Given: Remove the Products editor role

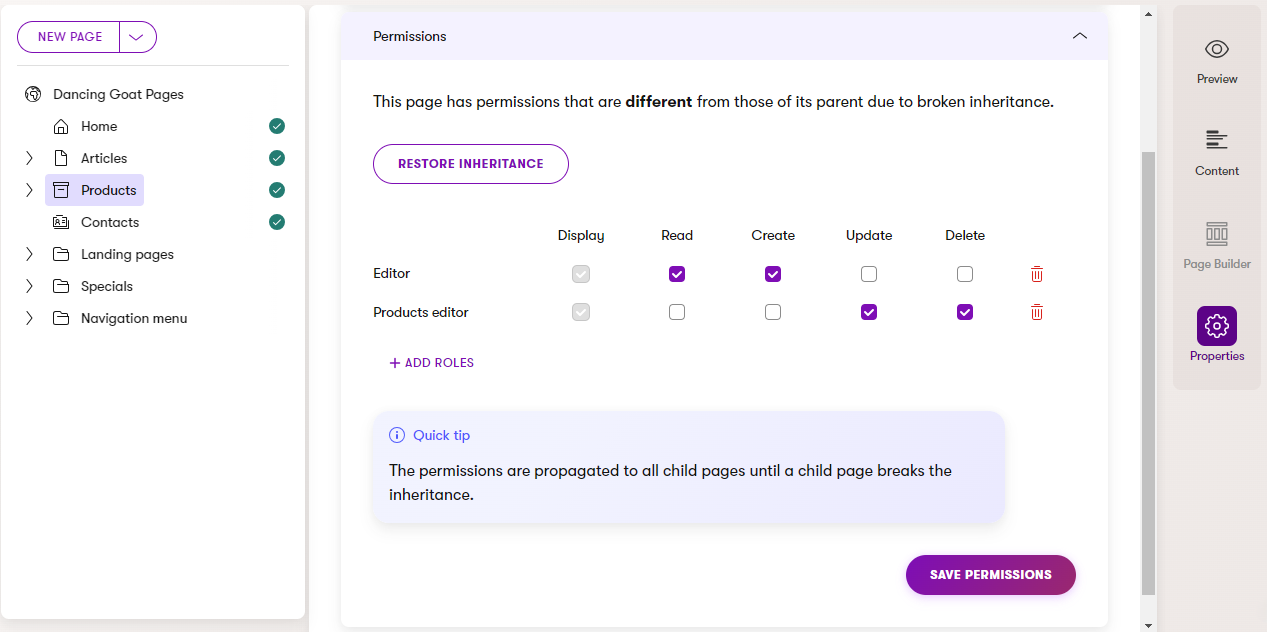Looking at the screenshot, I should click(1037, 312).
